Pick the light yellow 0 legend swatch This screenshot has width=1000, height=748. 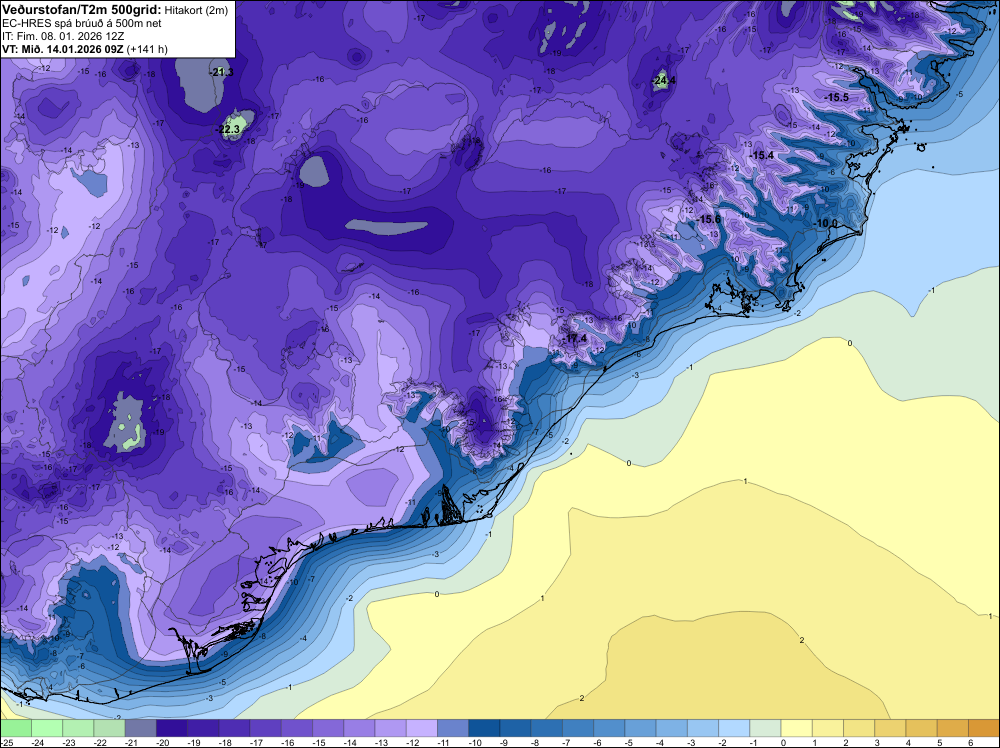click(797, 728)
